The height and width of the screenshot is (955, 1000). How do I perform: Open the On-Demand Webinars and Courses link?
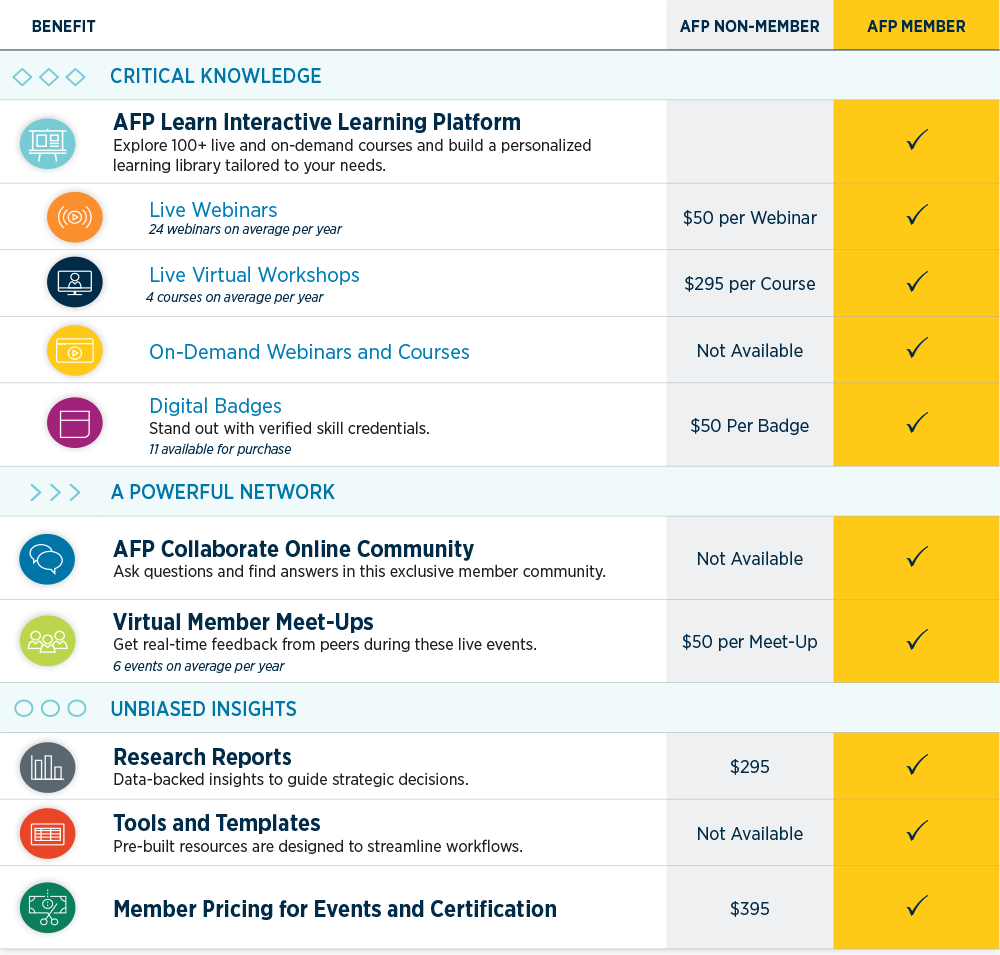[309, 352]
